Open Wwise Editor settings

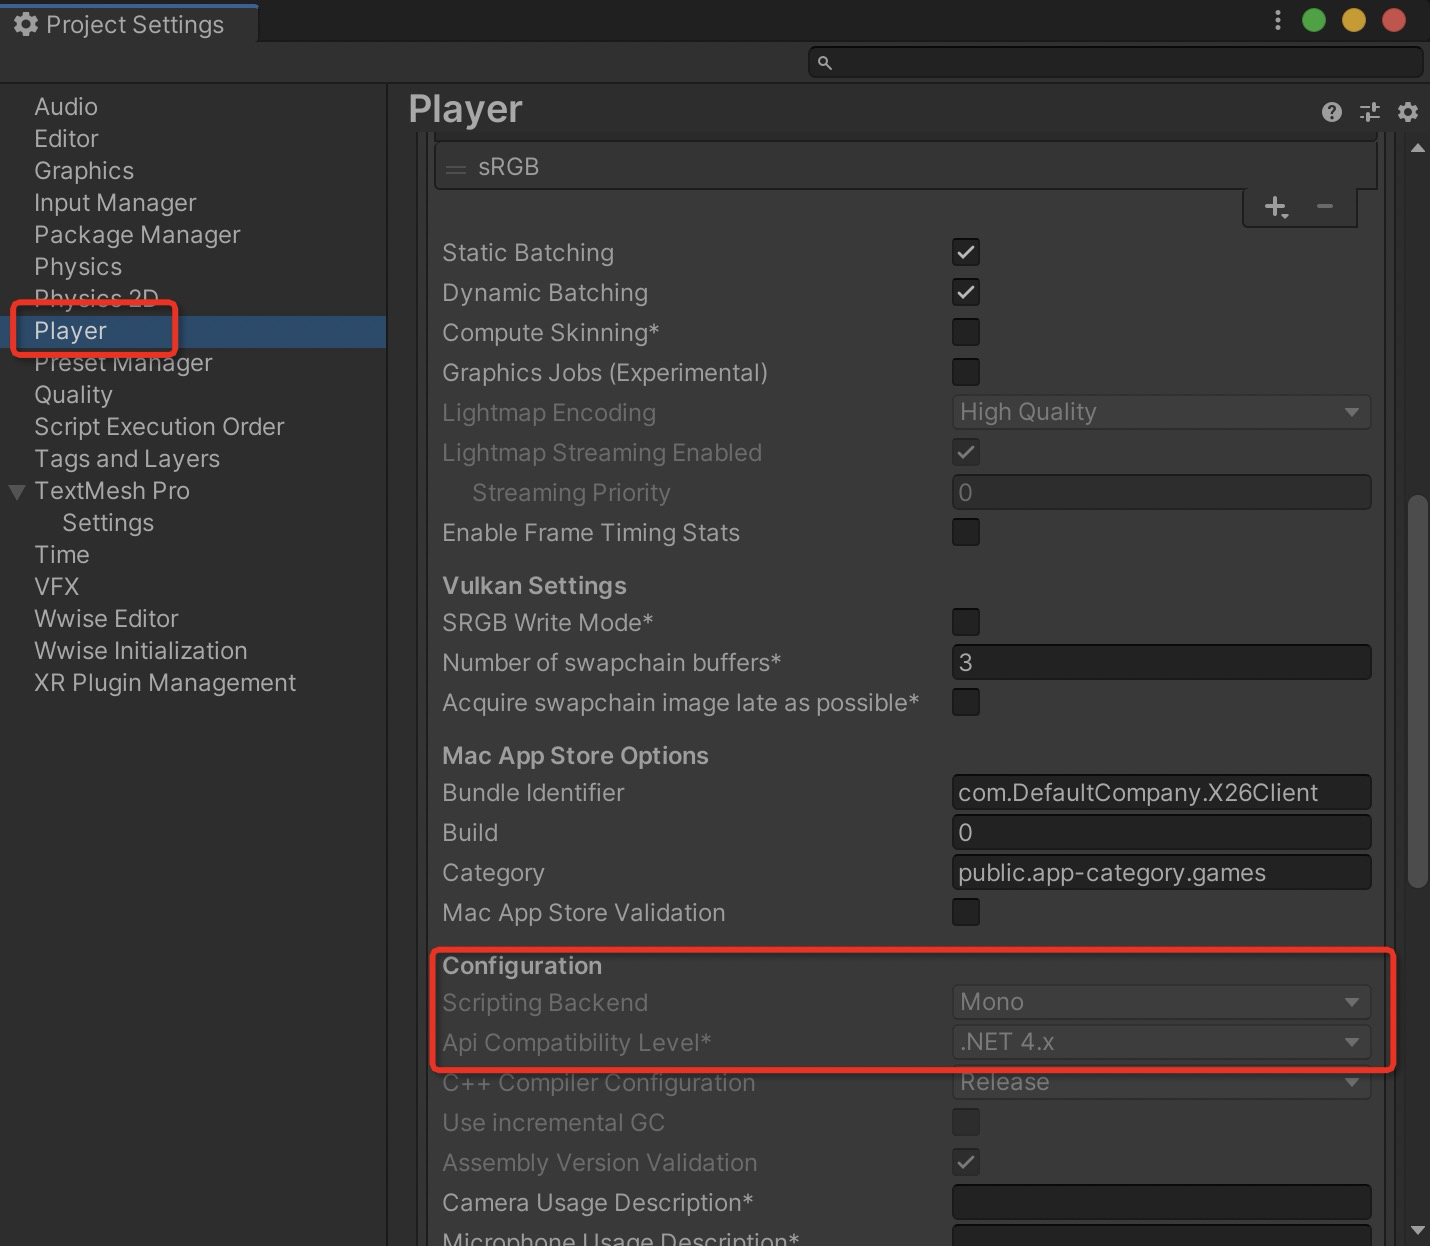[106, 619]
